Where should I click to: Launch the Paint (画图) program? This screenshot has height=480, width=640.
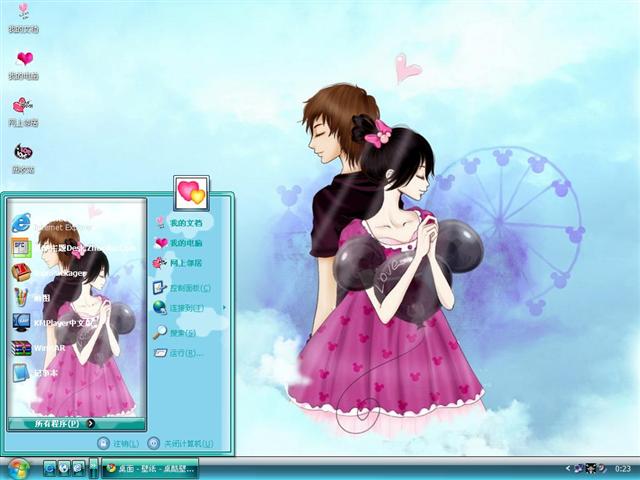click(x=31, y=298)
